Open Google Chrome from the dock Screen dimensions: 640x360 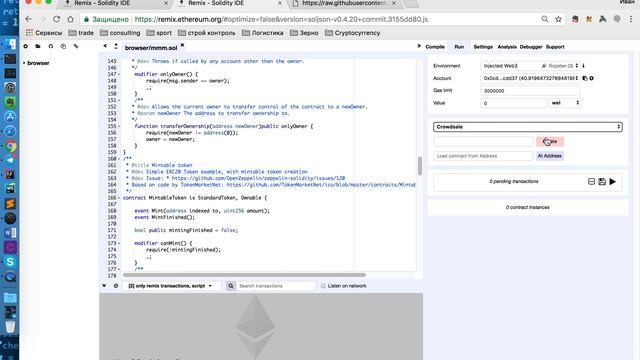(x=10, y=146)
